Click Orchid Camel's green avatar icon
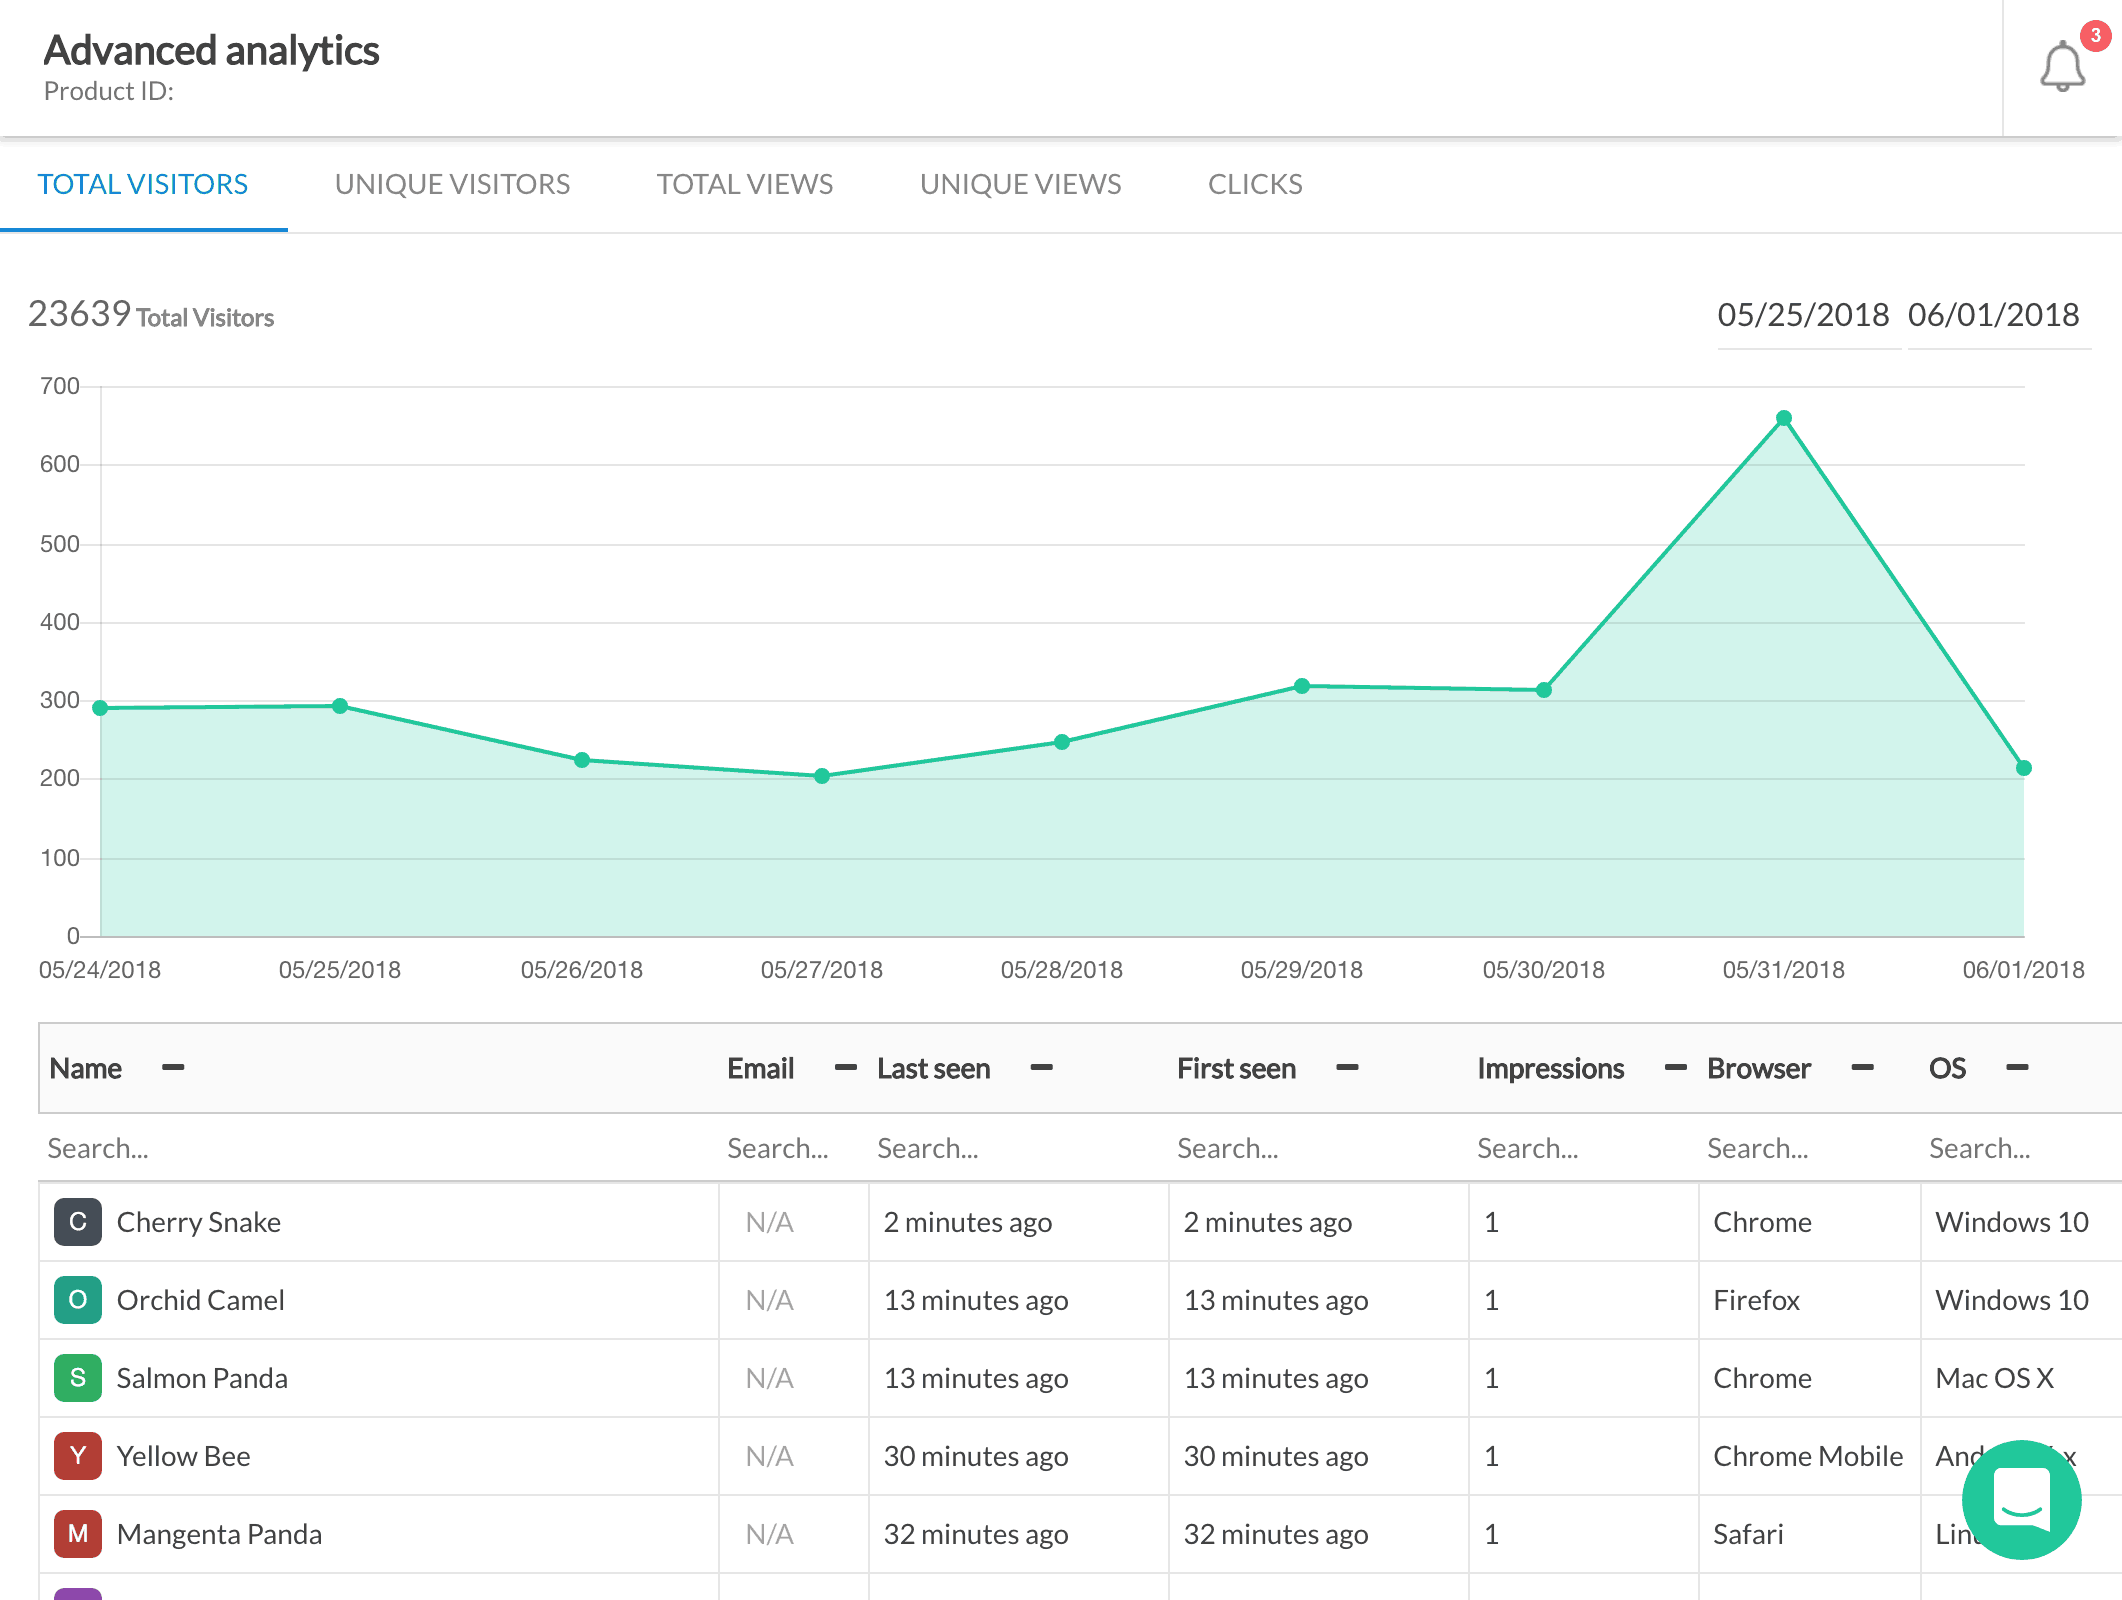Screen dimensions: 2122x1600 click(78, 1300)
